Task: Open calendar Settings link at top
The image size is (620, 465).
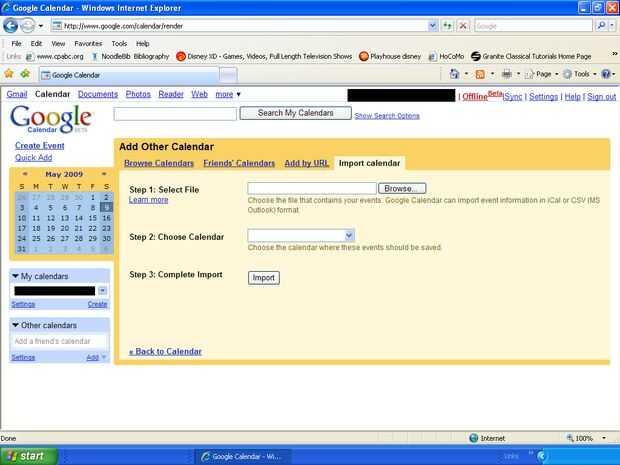Action: click(x=543, y=97)
